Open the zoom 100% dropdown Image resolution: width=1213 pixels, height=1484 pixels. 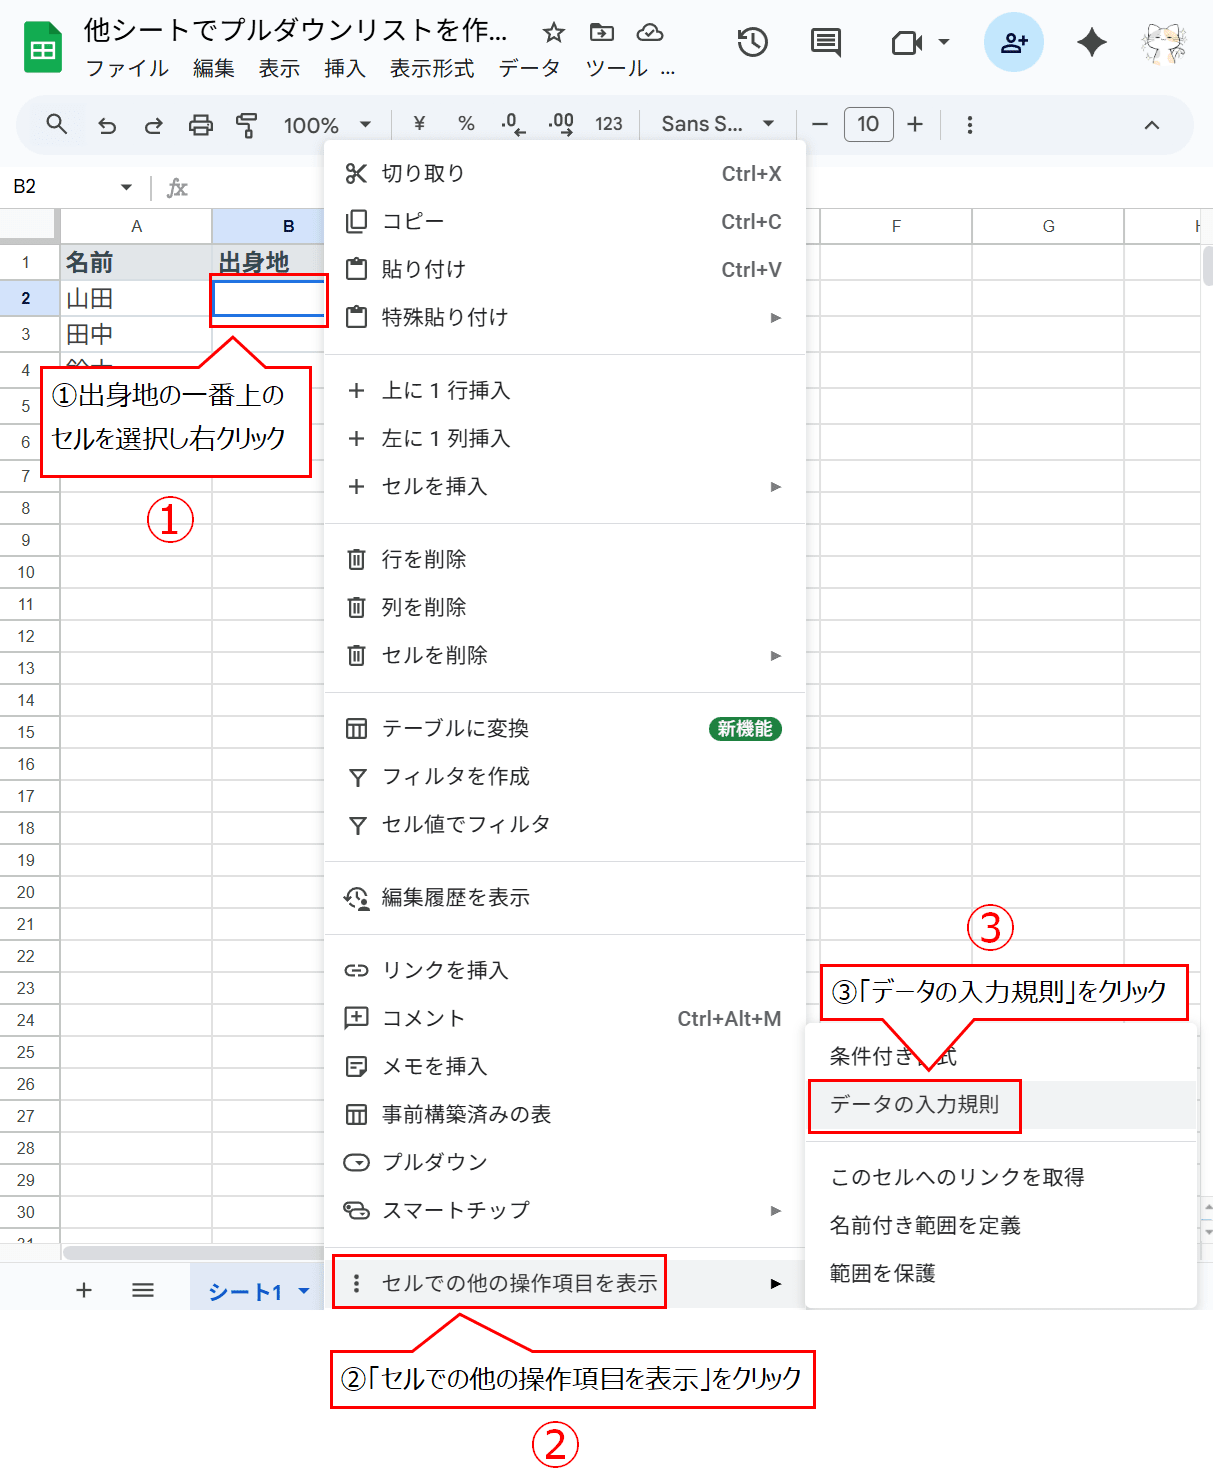coord(327,125)
